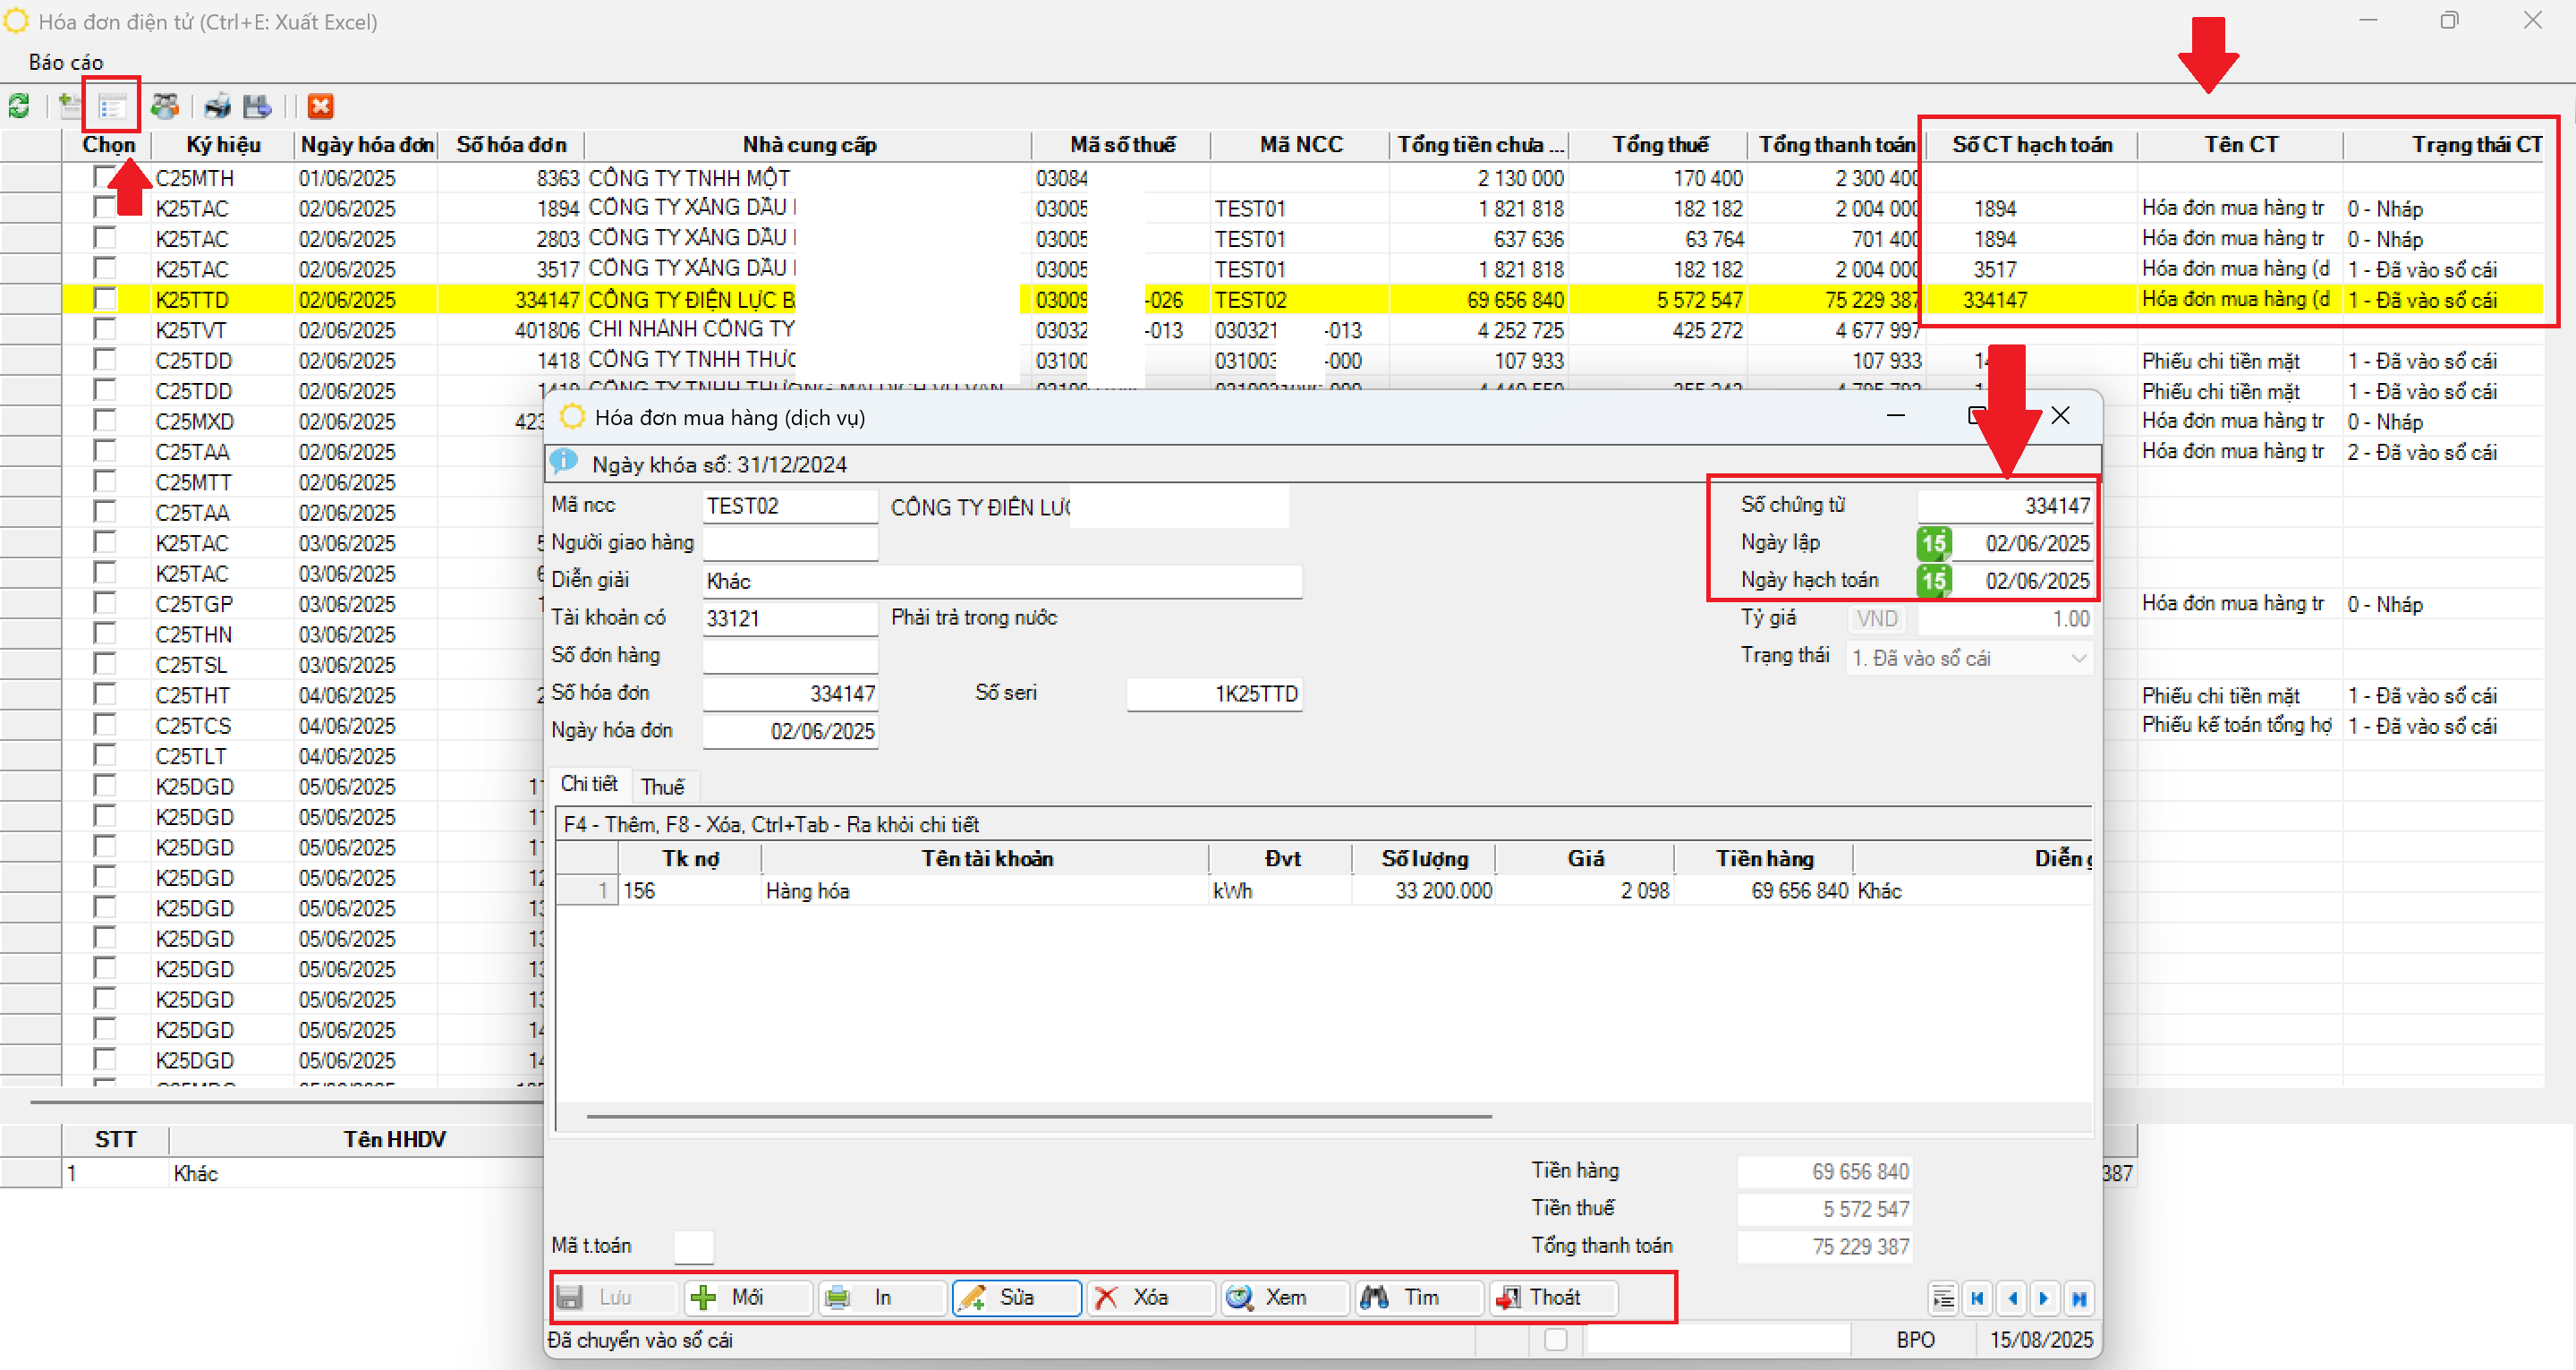
Task: Open the Báo cáo menu
Action: [65, 62]
